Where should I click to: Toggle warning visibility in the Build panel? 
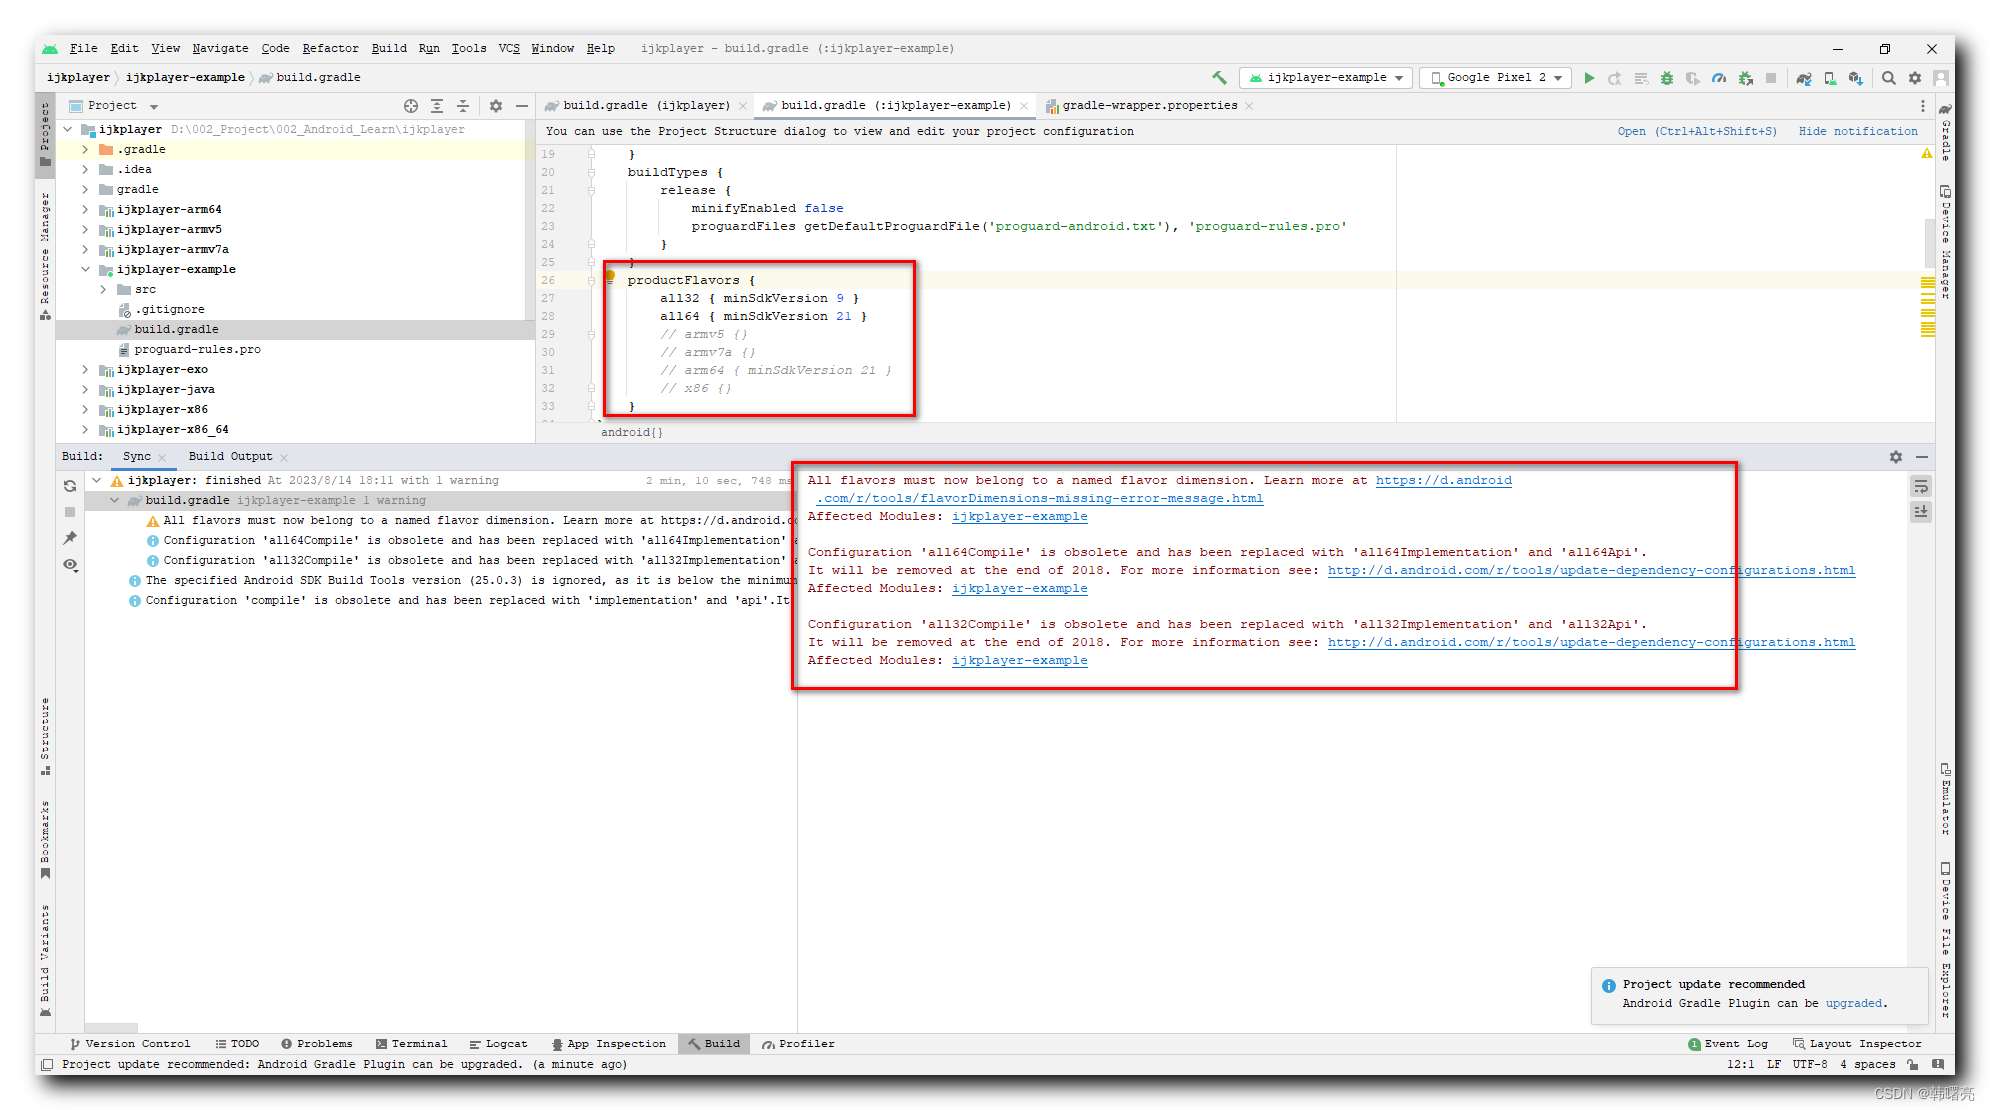click(x=70, y=565)
